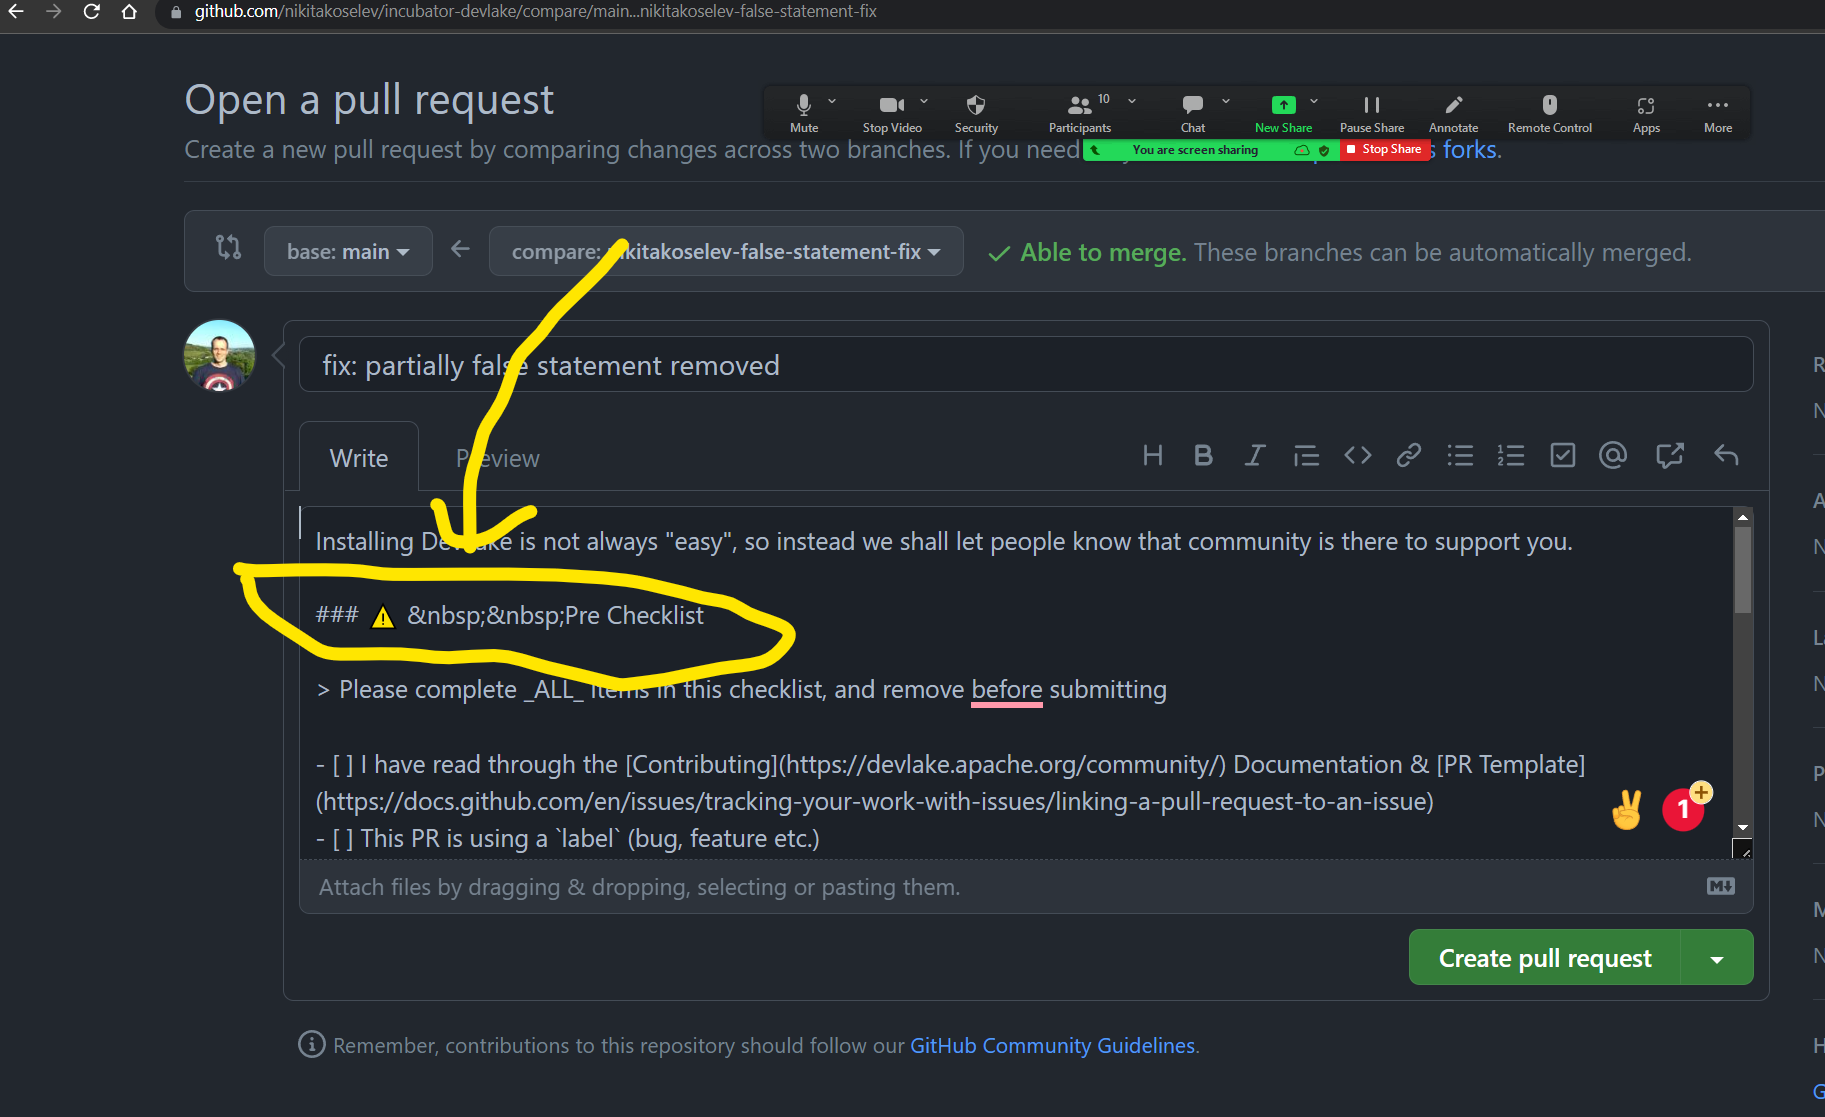1825x1117 pixels.
Task: Insert a bulleted list
Action: point(1460,456)
